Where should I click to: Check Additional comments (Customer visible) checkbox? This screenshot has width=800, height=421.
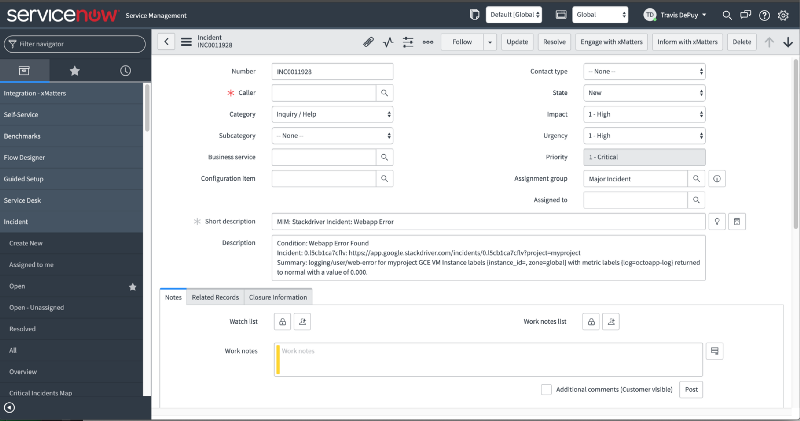pyautogui.click(x=546, y=389)
